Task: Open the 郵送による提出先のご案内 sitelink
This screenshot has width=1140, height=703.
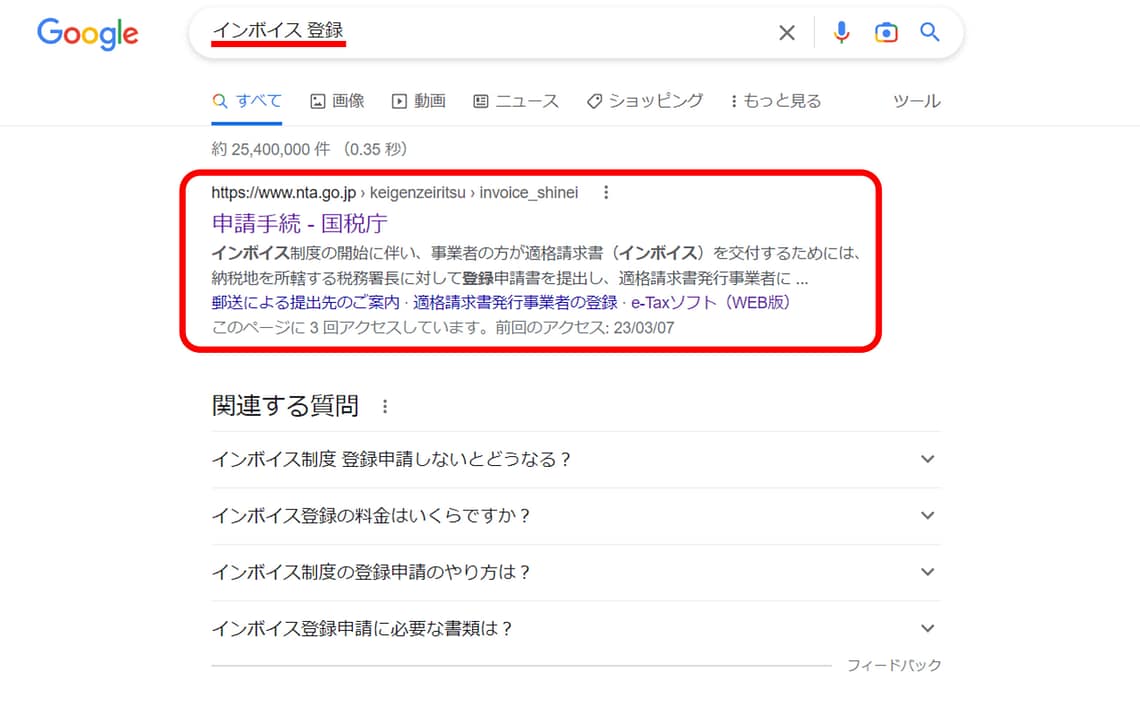Action: click(306, 303)
